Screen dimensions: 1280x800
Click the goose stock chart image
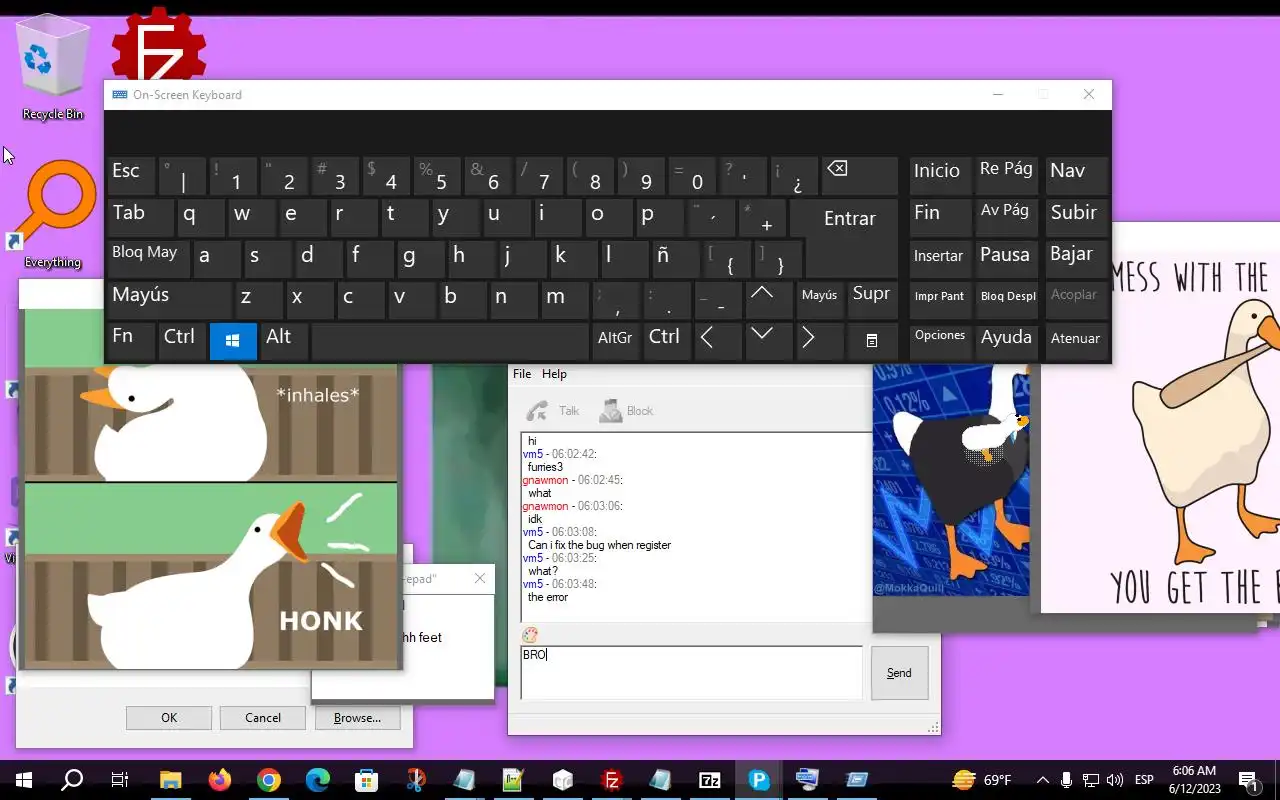(x=951, y=480)
